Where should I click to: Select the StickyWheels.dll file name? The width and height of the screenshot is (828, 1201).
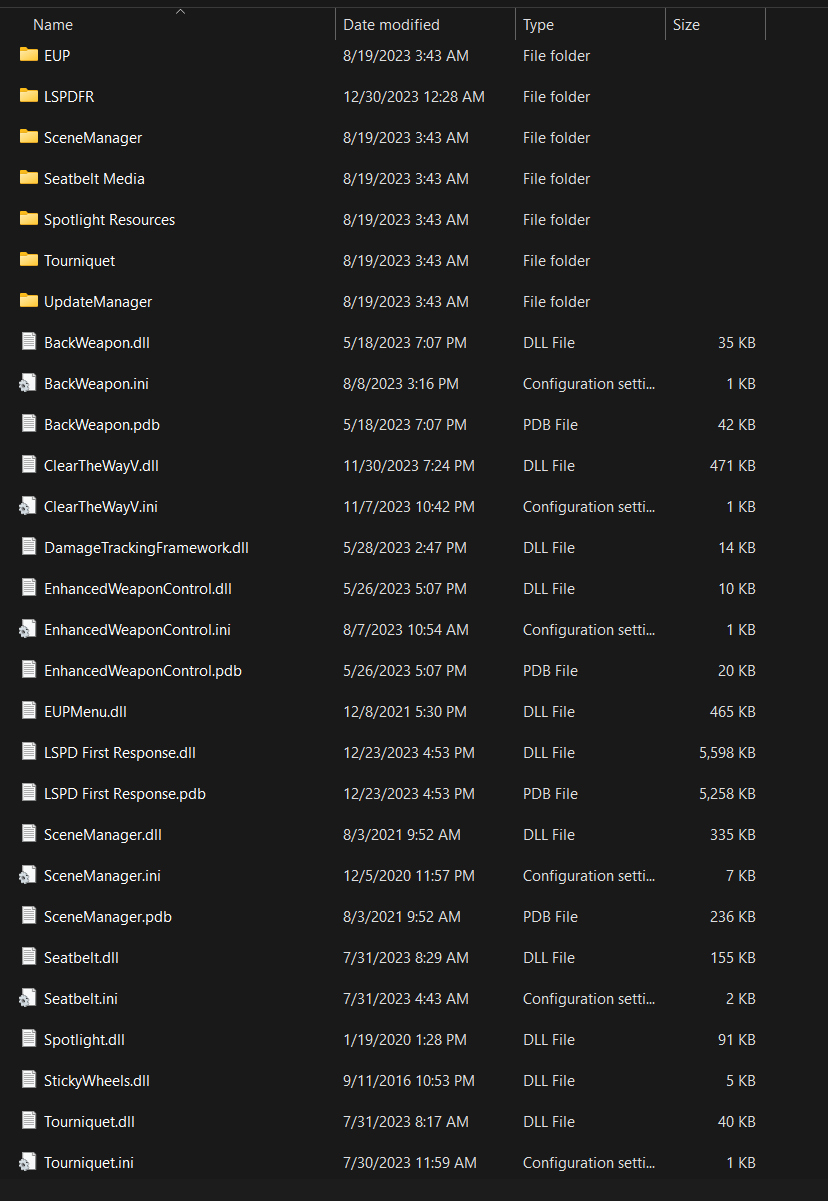[x=97, y=1080]
